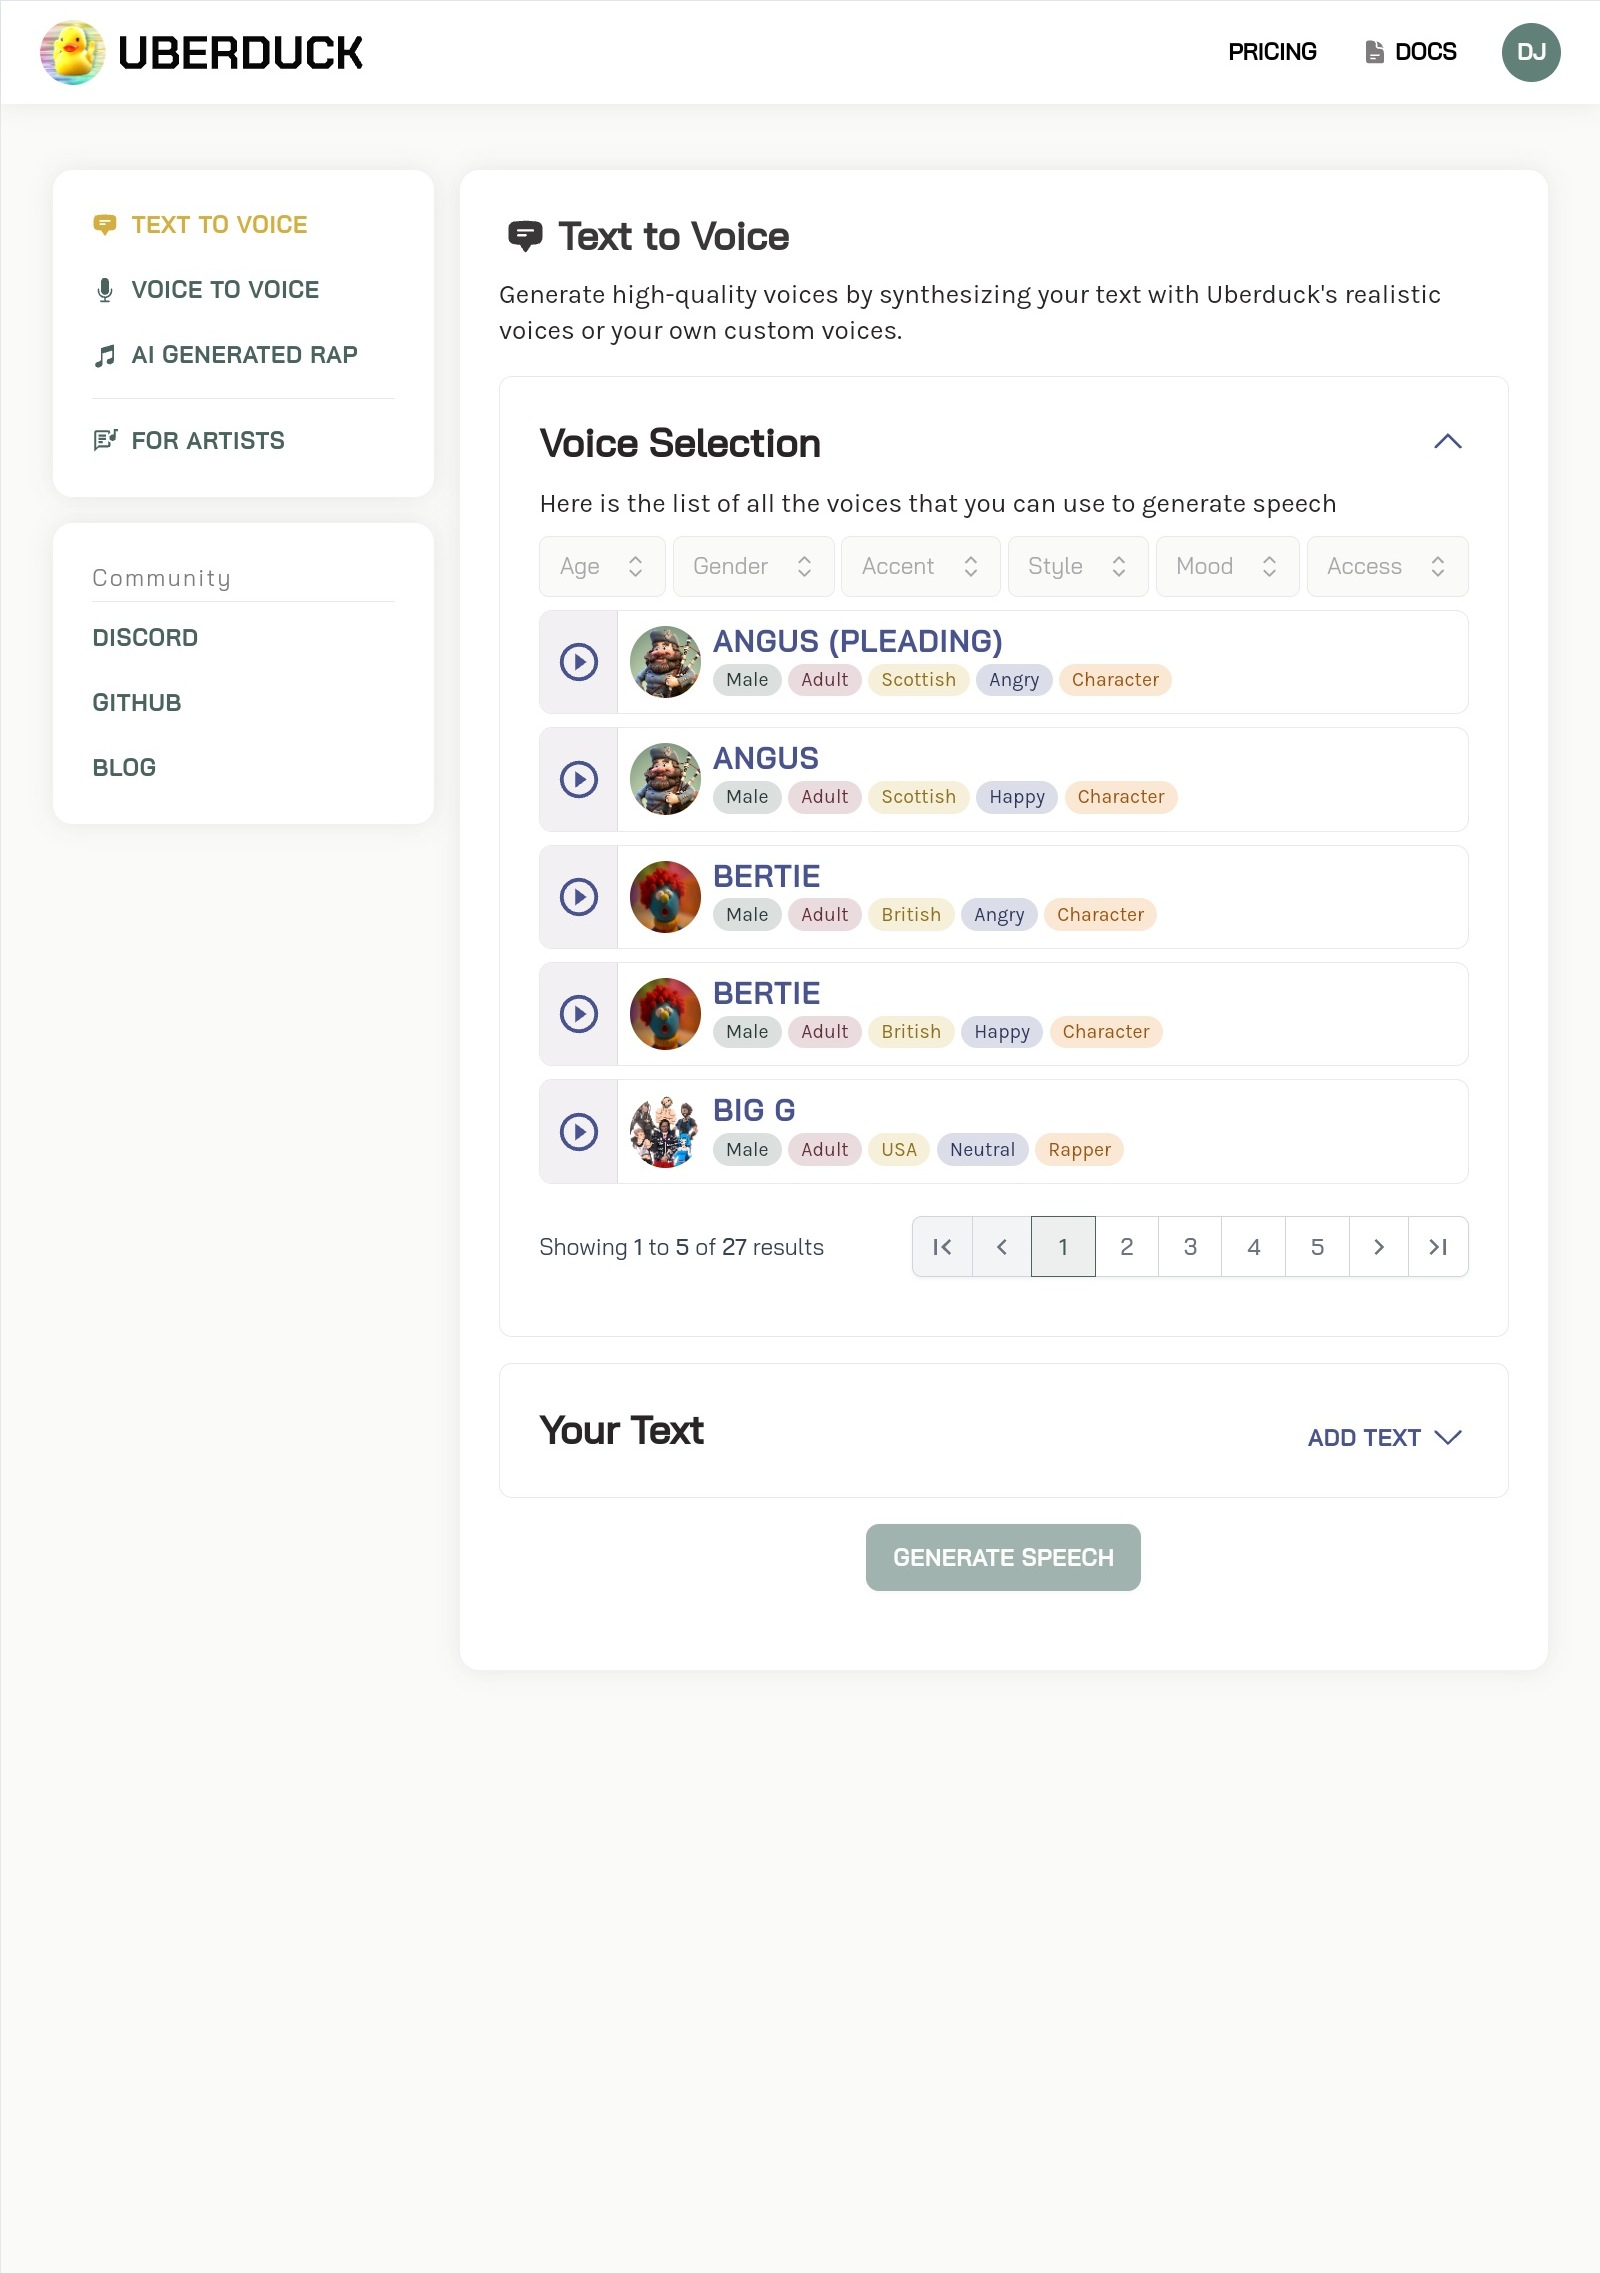The height and width of the screenshot is (2273, 1600).
Task: Open the Discord community link
Action: pyautogui.click(x=145, y=638)
